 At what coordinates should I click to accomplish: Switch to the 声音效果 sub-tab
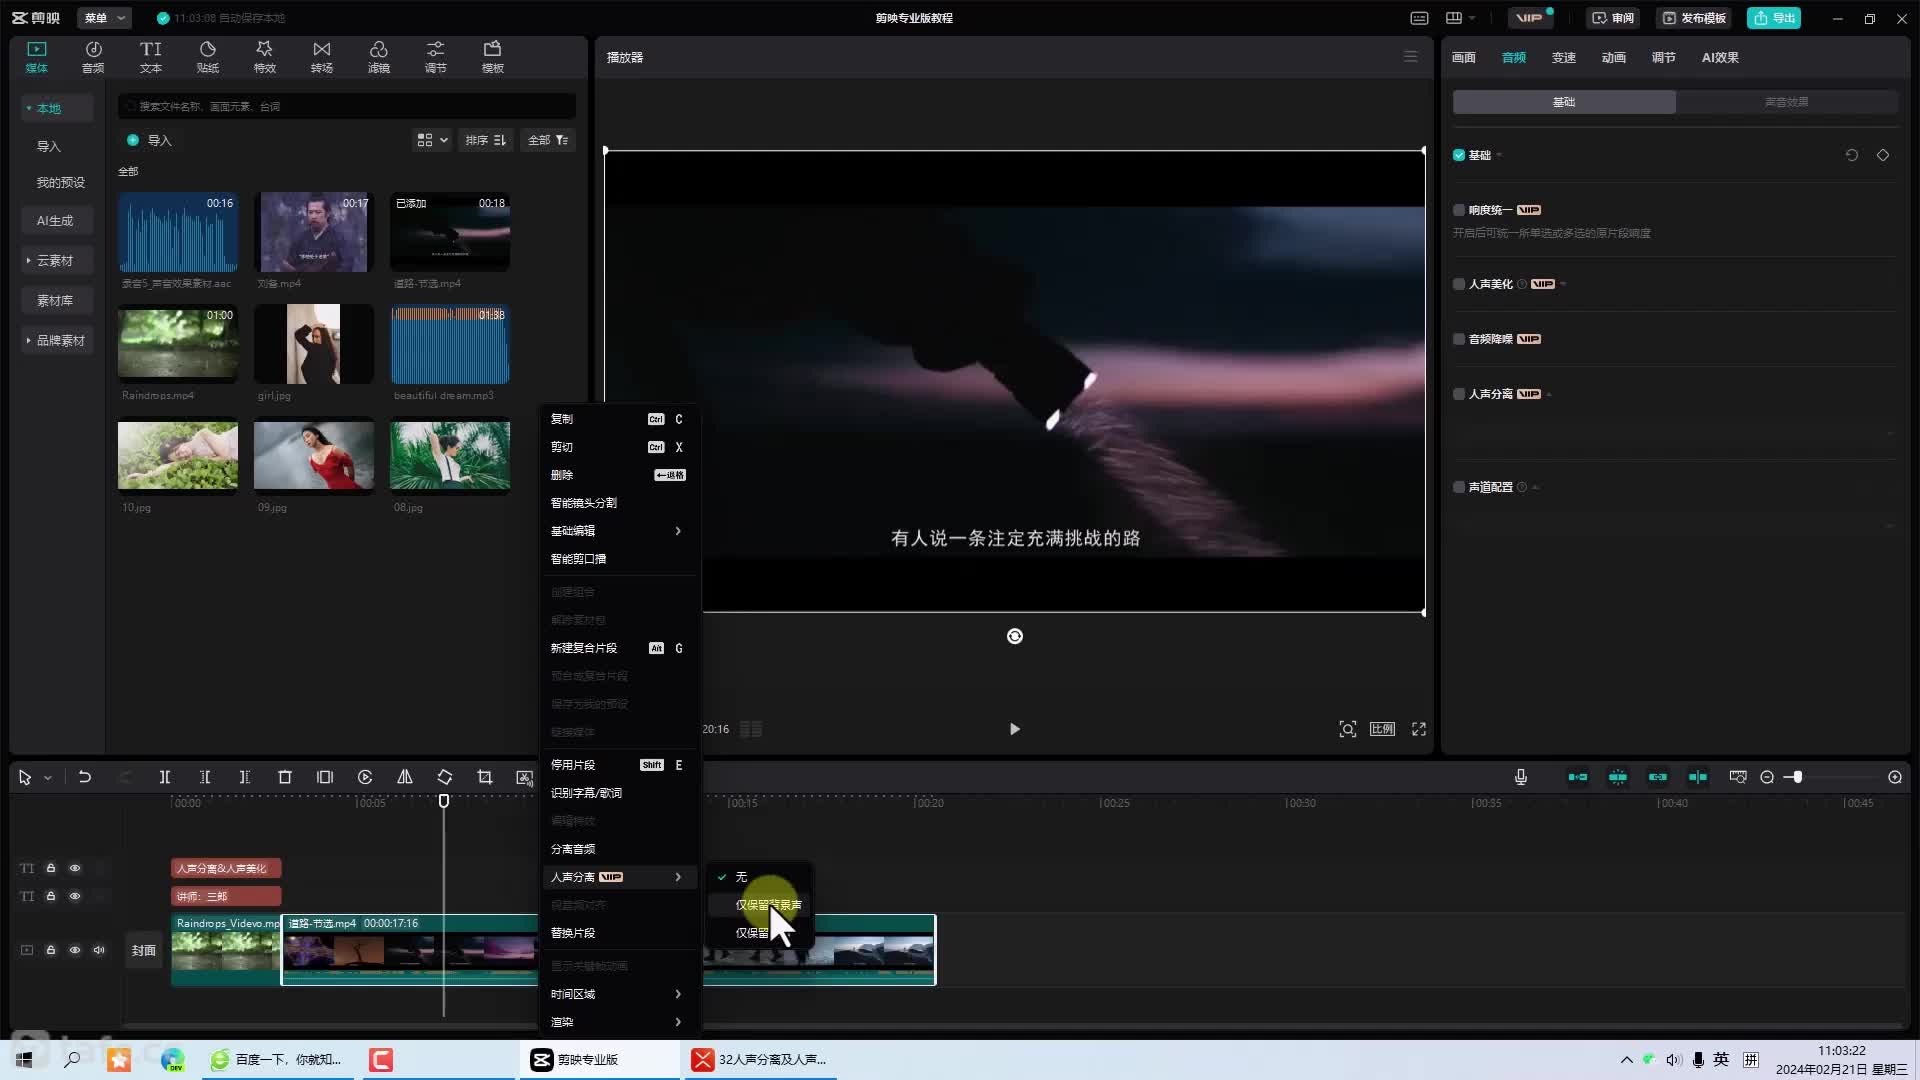click(1786, 102)
